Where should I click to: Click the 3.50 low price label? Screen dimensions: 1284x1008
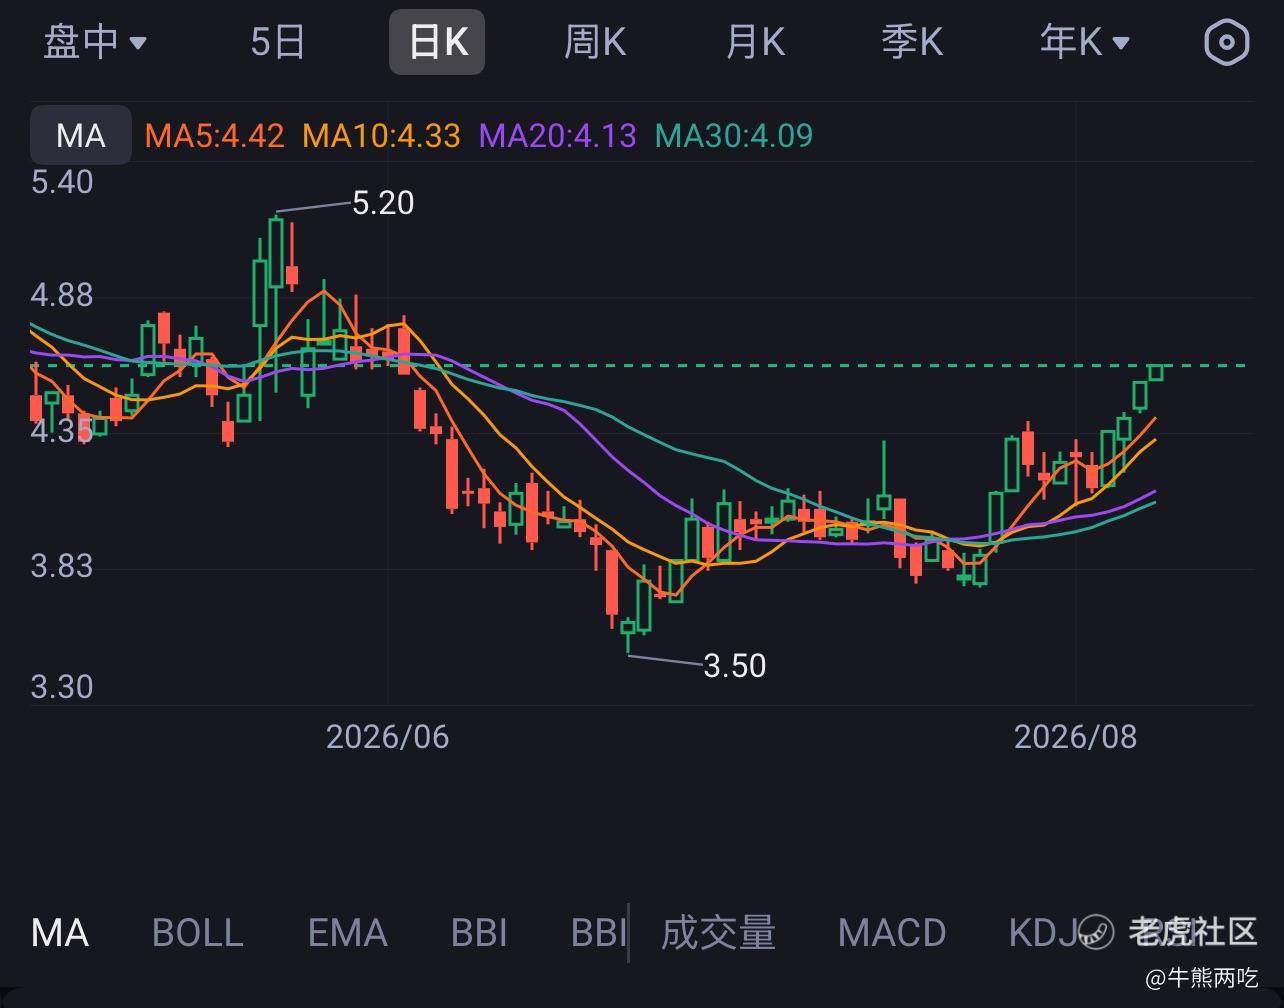(735, 665)
